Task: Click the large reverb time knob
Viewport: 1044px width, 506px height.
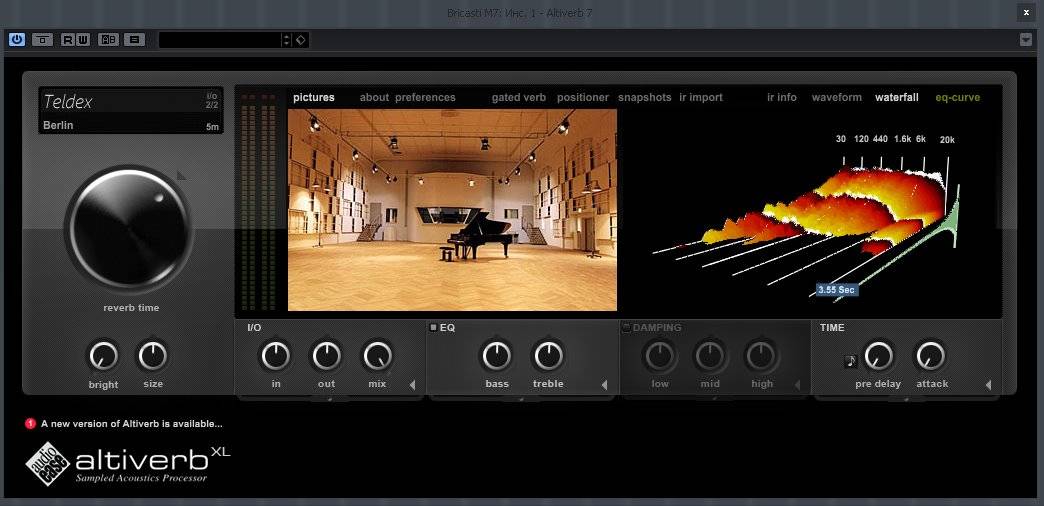Action: [128, 229]
